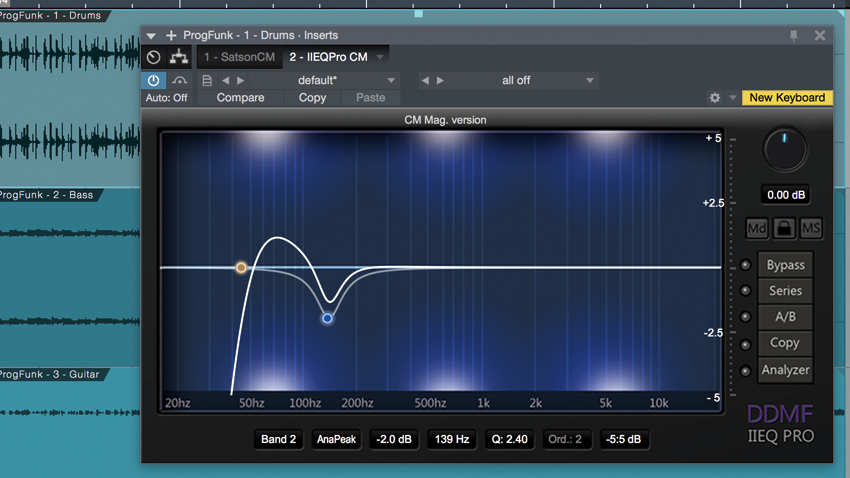Expand the arrow beside the gear icon

[732, 98]
